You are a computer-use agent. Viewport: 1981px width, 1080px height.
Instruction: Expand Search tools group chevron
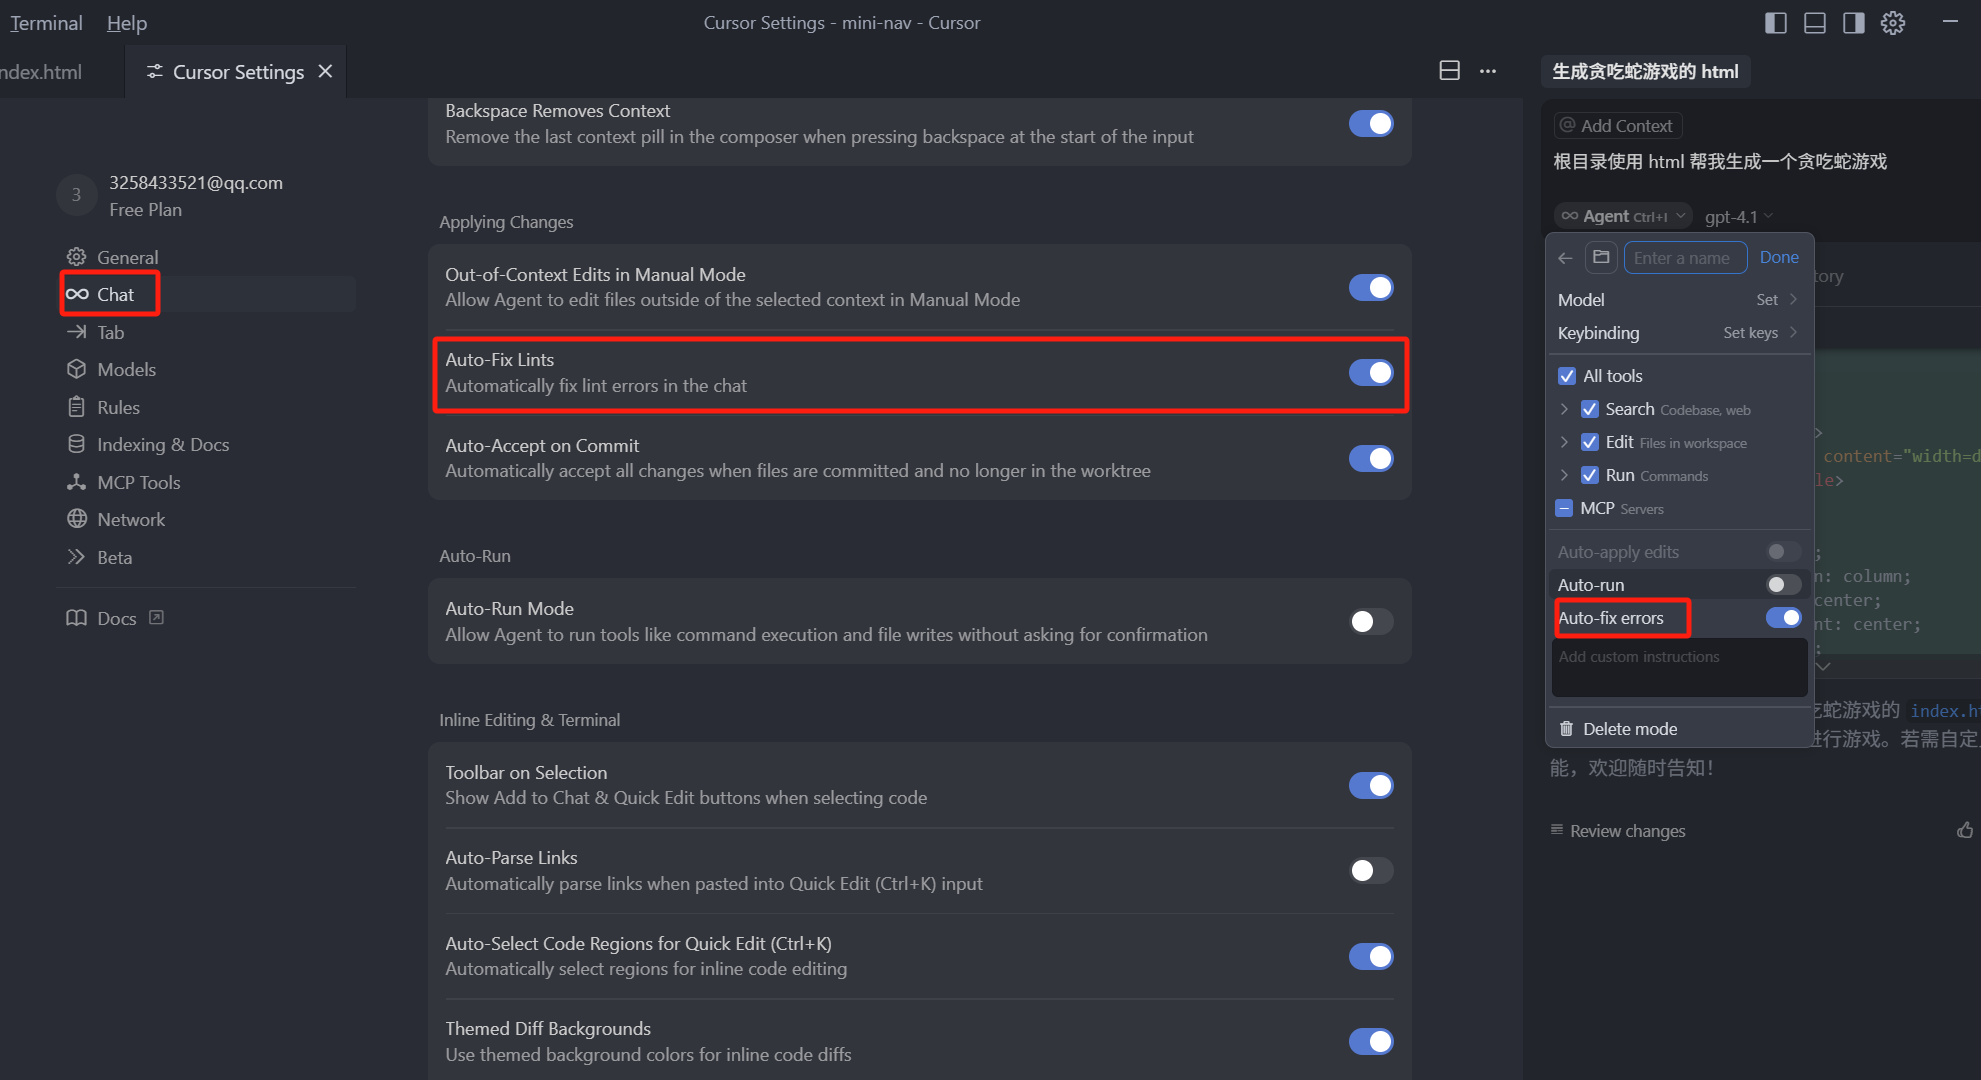[x=1565, y=409]
